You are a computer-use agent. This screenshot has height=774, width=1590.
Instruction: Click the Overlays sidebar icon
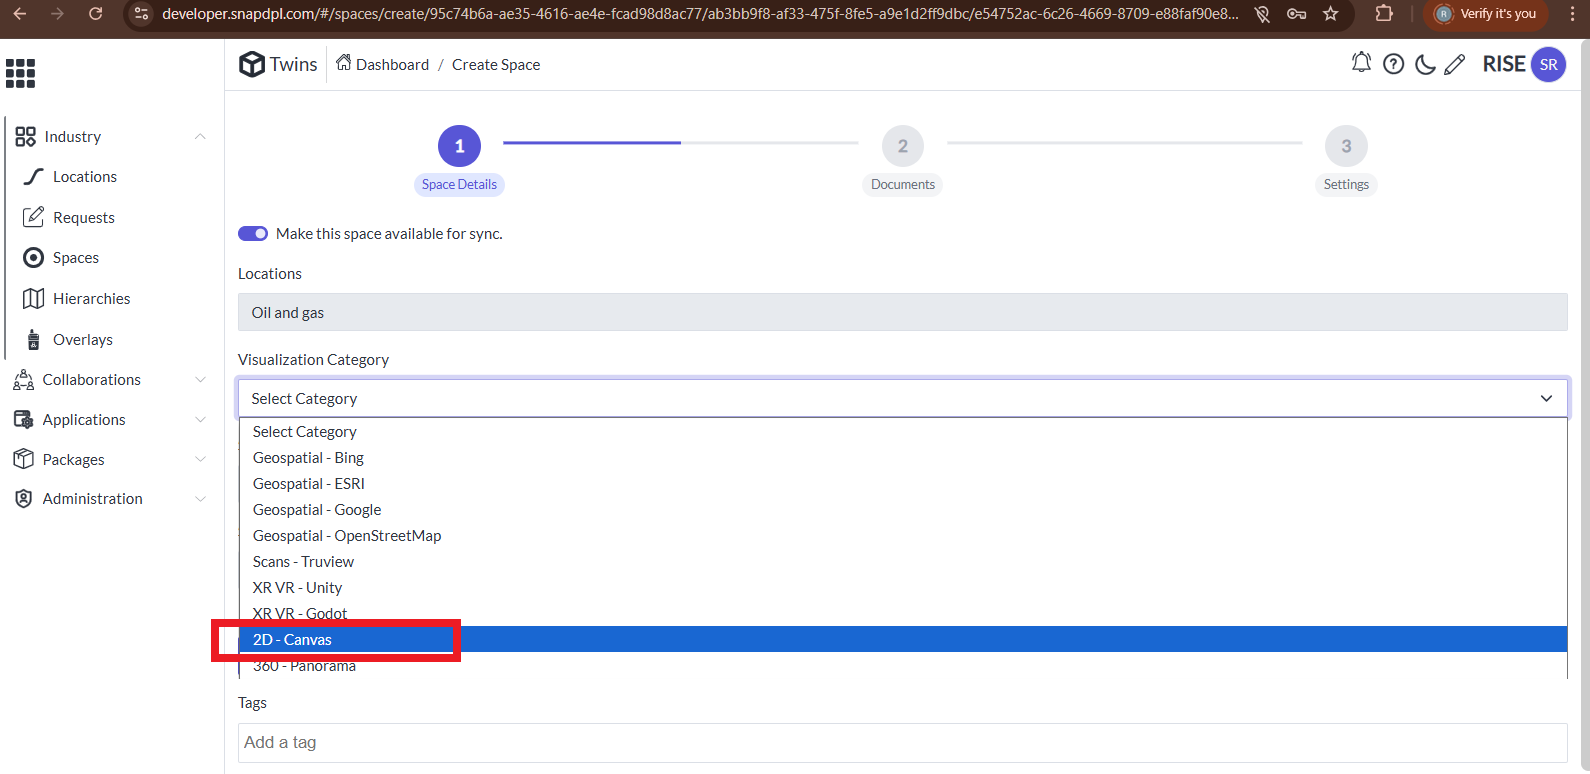34,340
